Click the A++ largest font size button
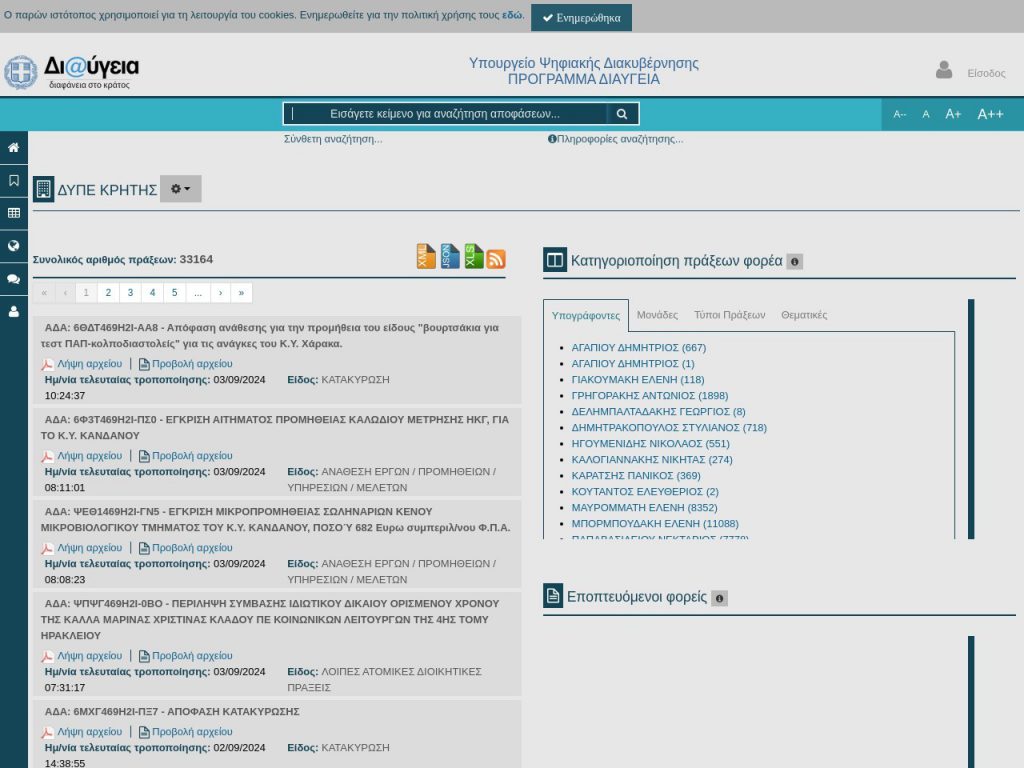The height and width of the screenshot is (768, 1024). click(x=990, y=114)
